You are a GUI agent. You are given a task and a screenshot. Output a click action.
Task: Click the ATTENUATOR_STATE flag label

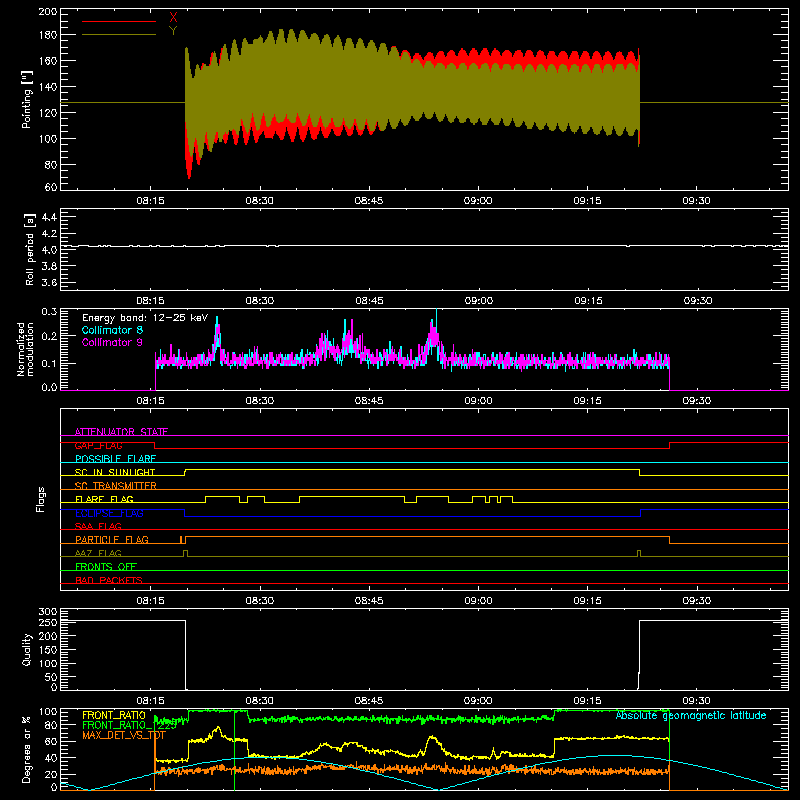tap(121, 432)
